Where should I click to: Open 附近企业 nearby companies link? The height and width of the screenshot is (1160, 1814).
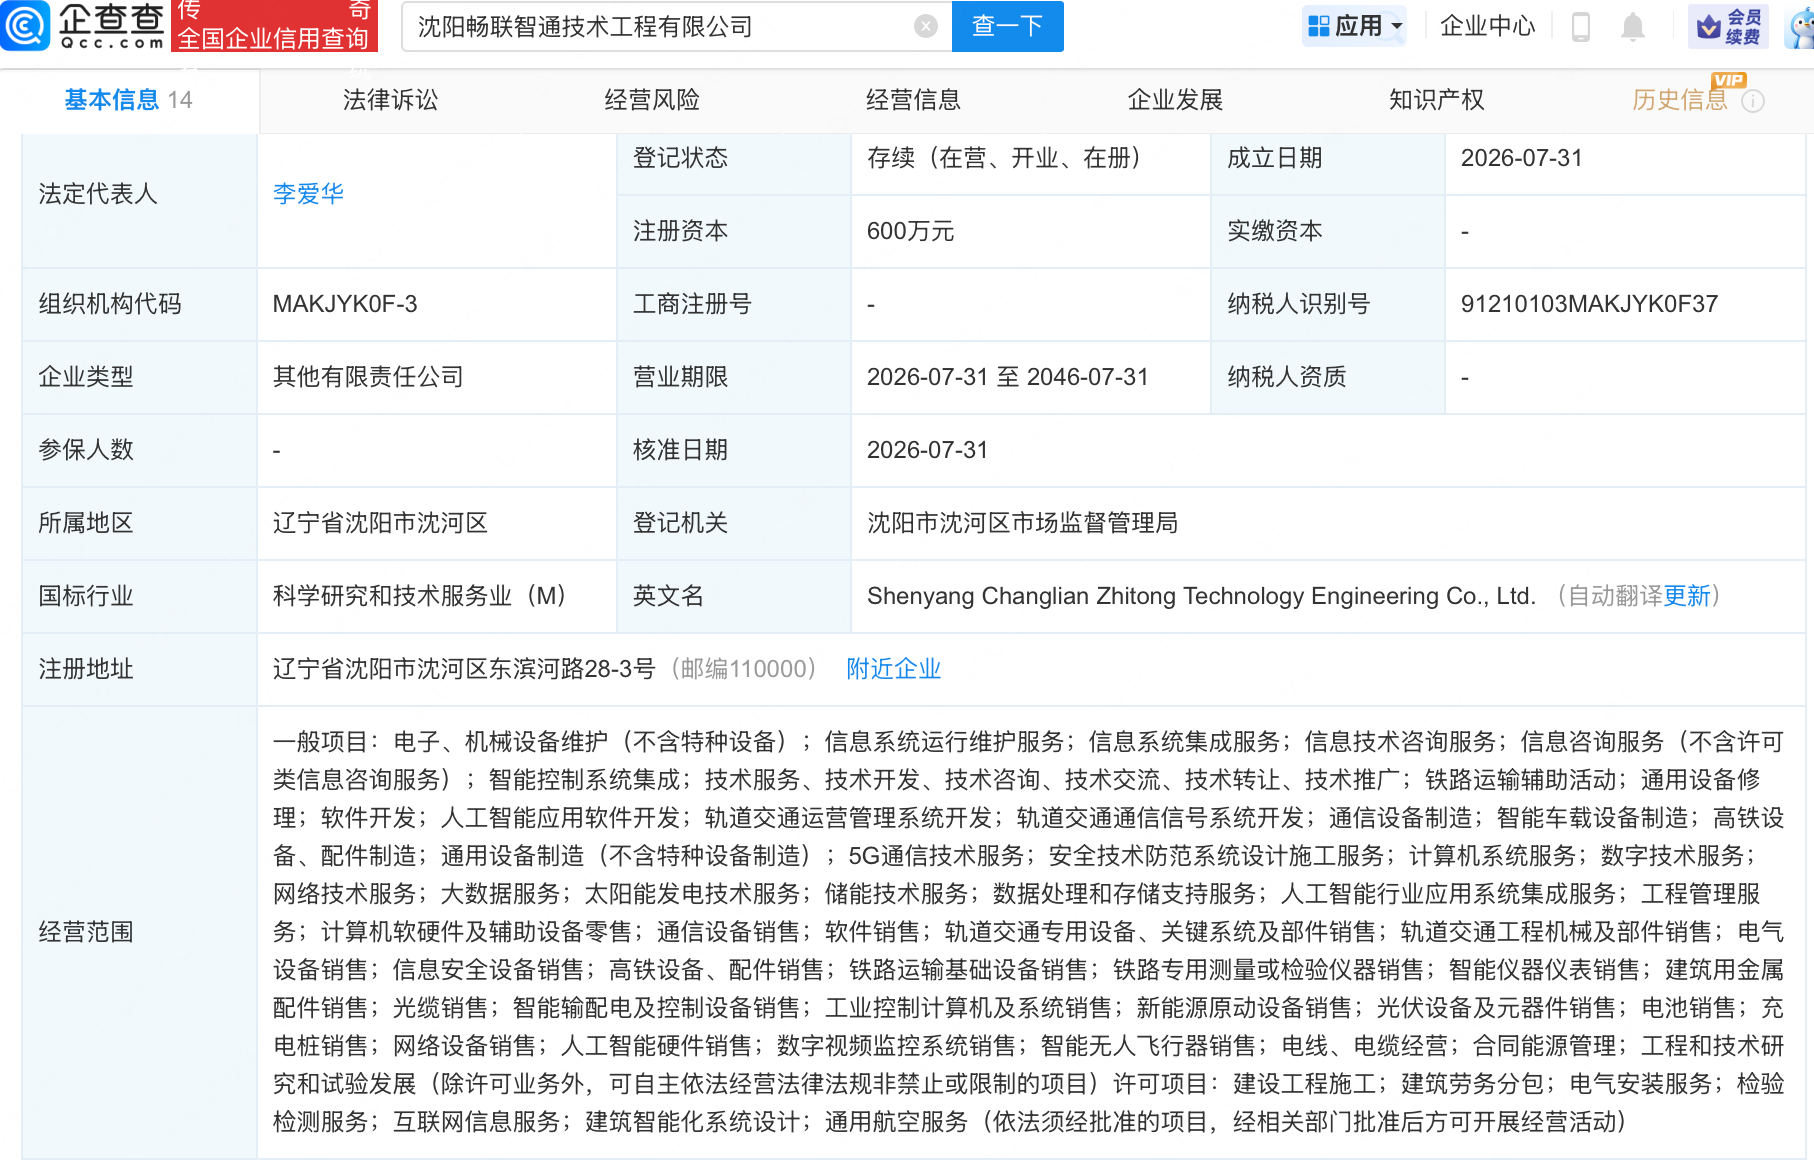[x=894, y=669]
